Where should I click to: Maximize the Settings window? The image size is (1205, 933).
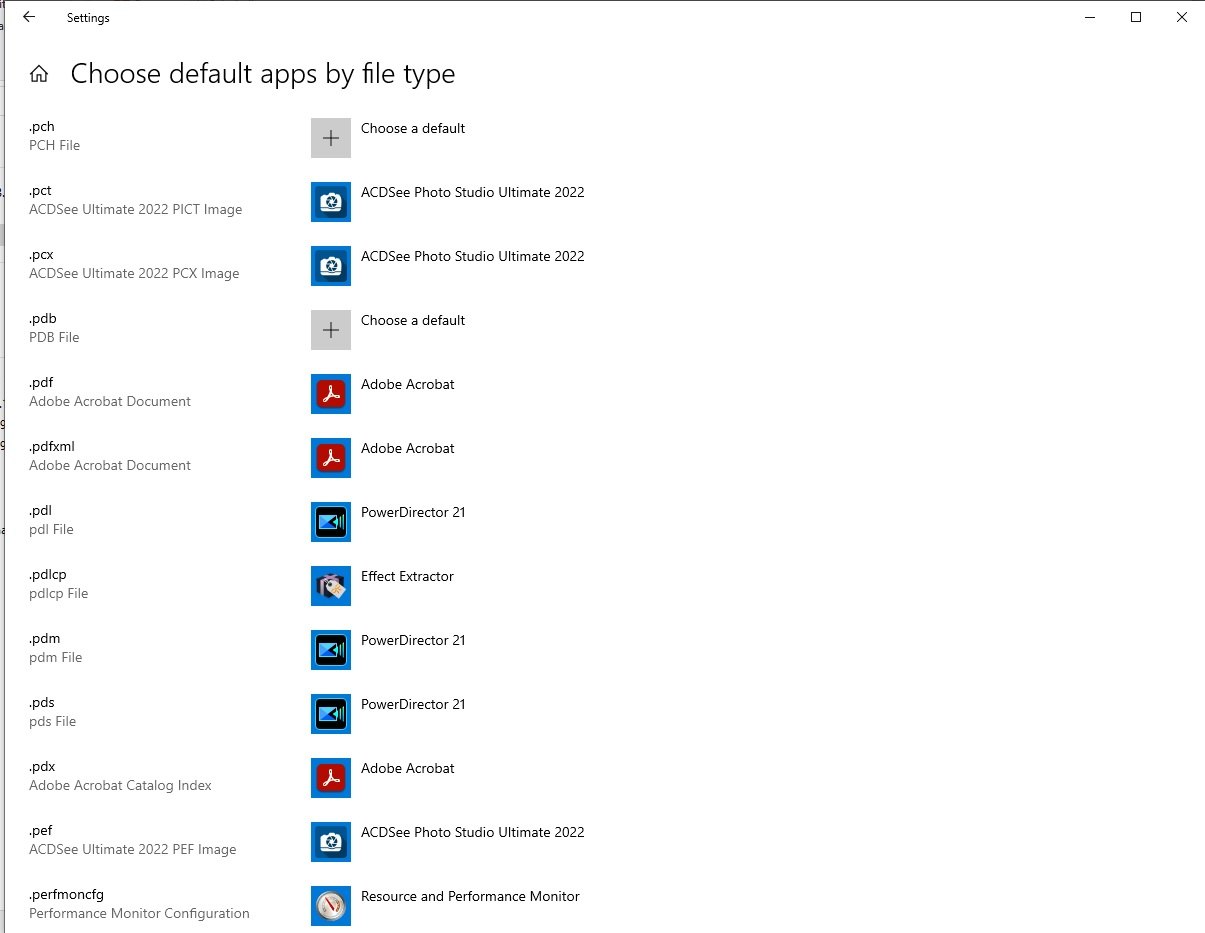tap(1136, 17)
